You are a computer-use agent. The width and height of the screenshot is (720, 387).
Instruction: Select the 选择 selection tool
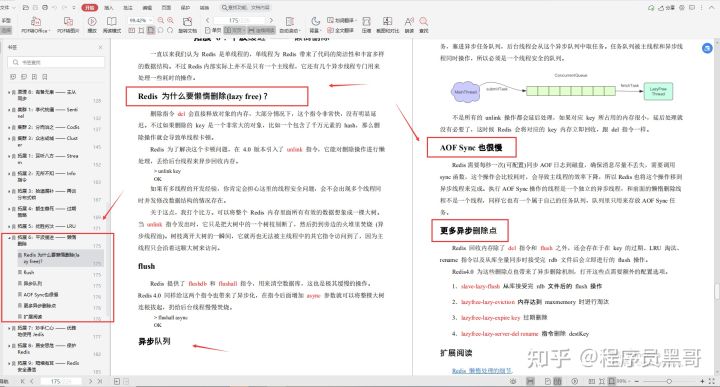[6, 30]
